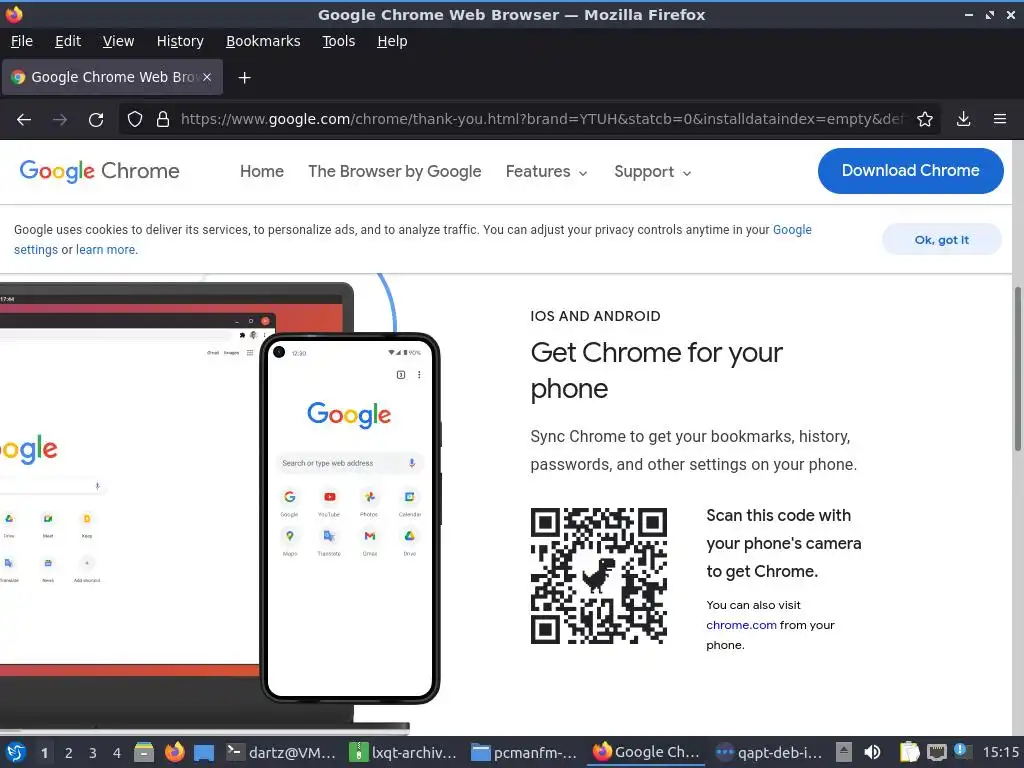
Task: Click the 15:15 taskbar clock
Action: pyautogui.click(x=1001, y=752)
